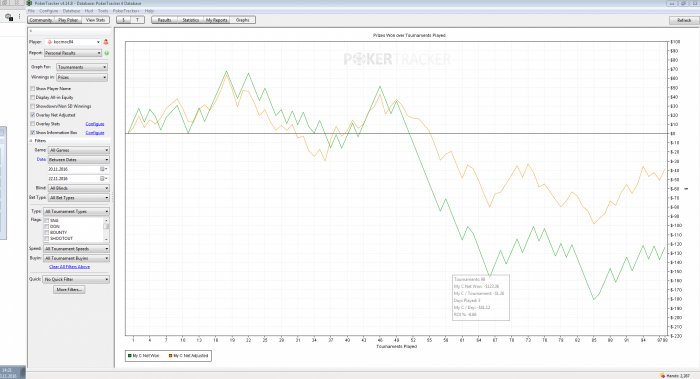The width and height of the screenshot is (700, 379).
Task: Open the Hud menu
Action: coord(89,11)
